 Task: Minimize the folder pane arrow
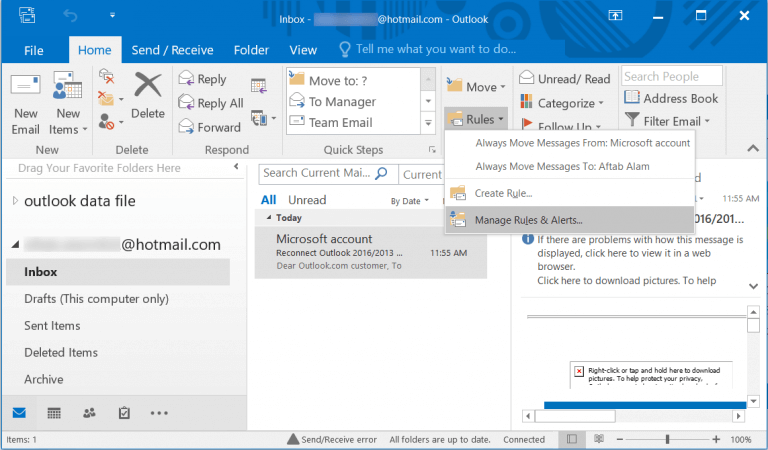[x=236, y=166]
